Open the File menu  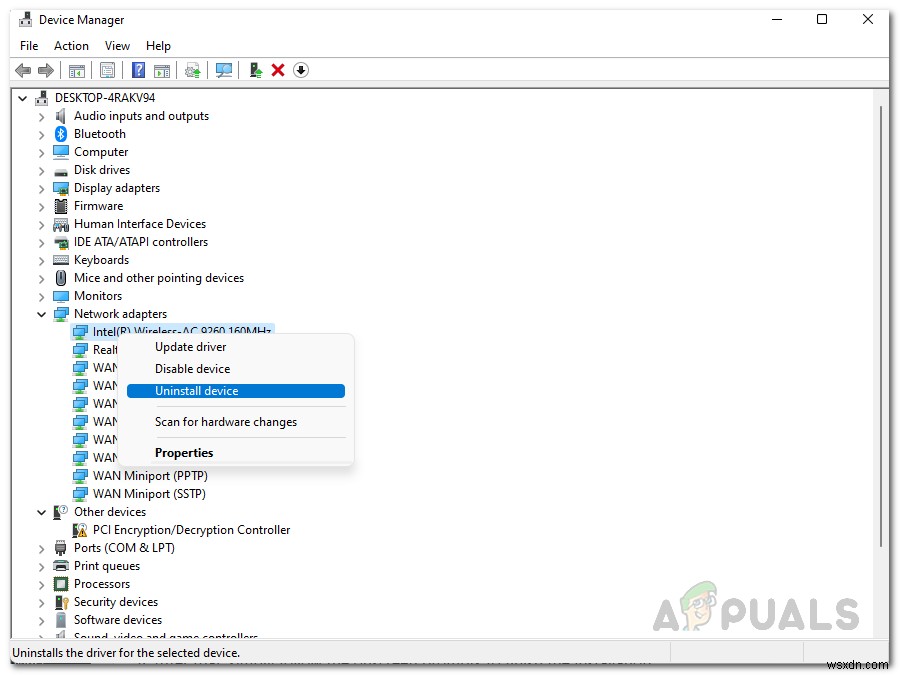[x=29, y=46]
